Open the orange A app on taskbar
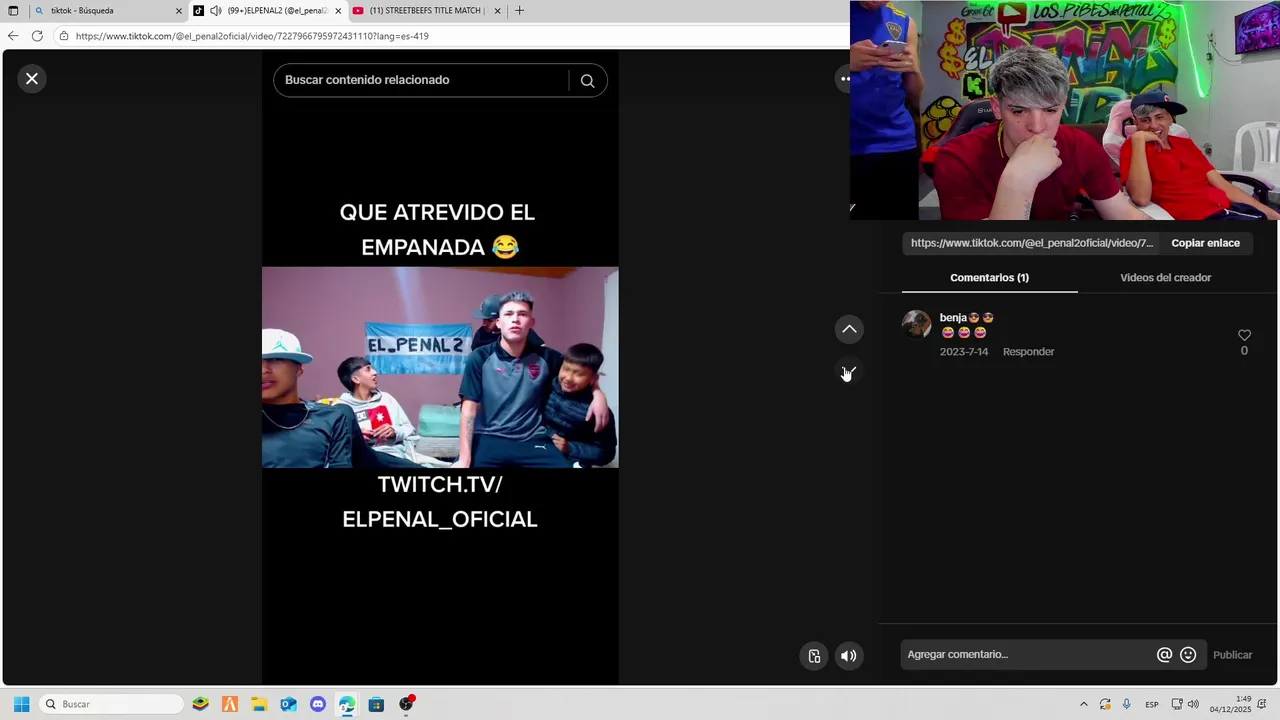 click(230, 704)
